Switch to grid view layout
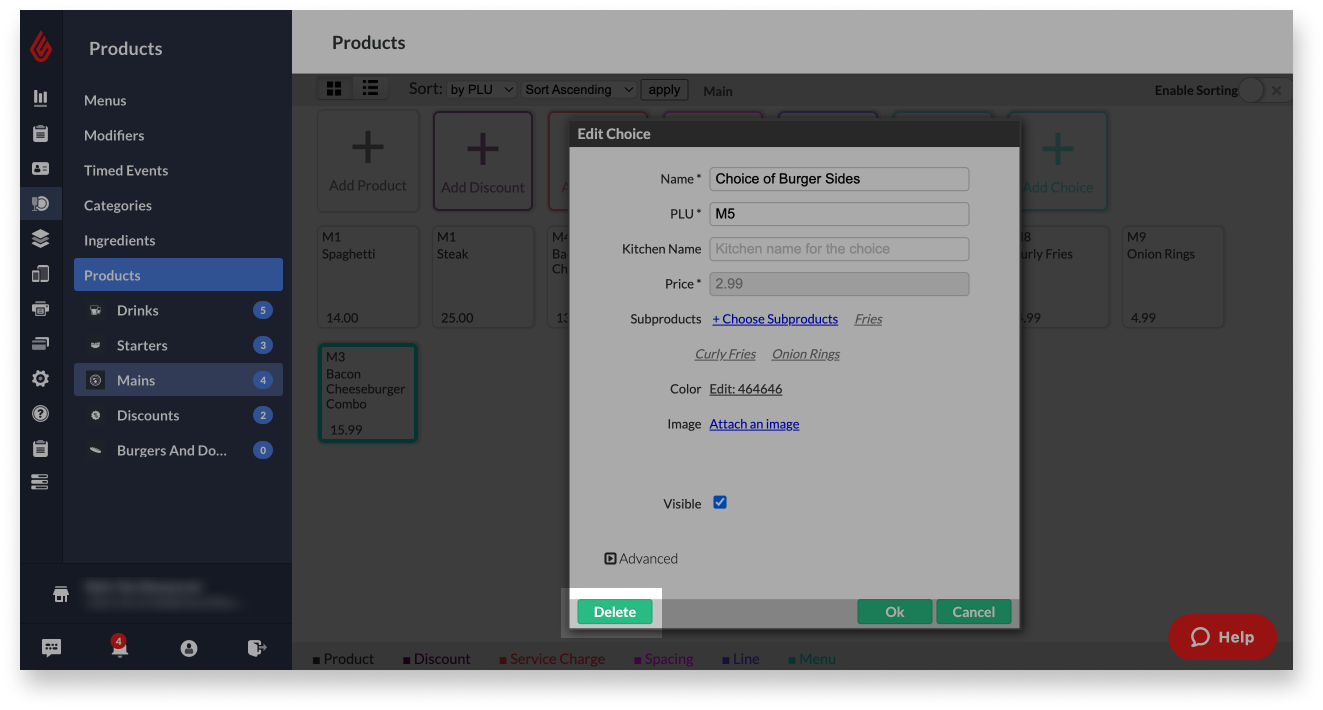Screen dimensions: 1323x710 [x=334, y=89]
